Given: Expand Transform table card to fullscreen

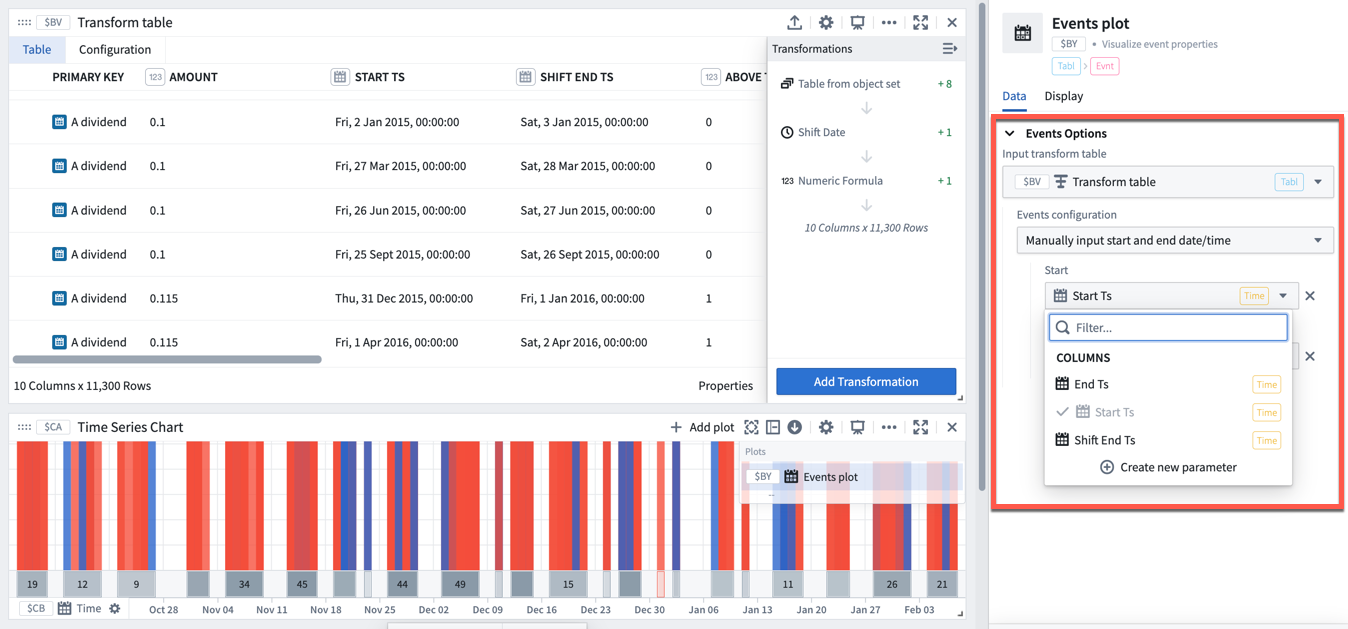Looking at the screenshot, I should click(921, 22).
